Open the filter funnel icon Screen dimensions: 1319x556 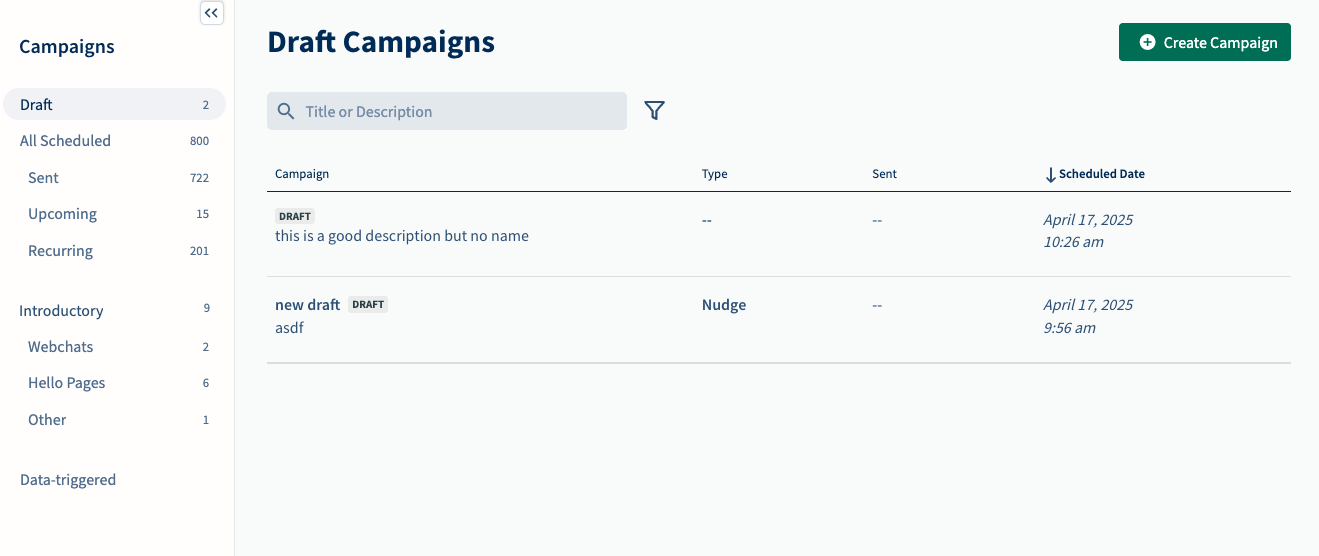tap(654, 111)
